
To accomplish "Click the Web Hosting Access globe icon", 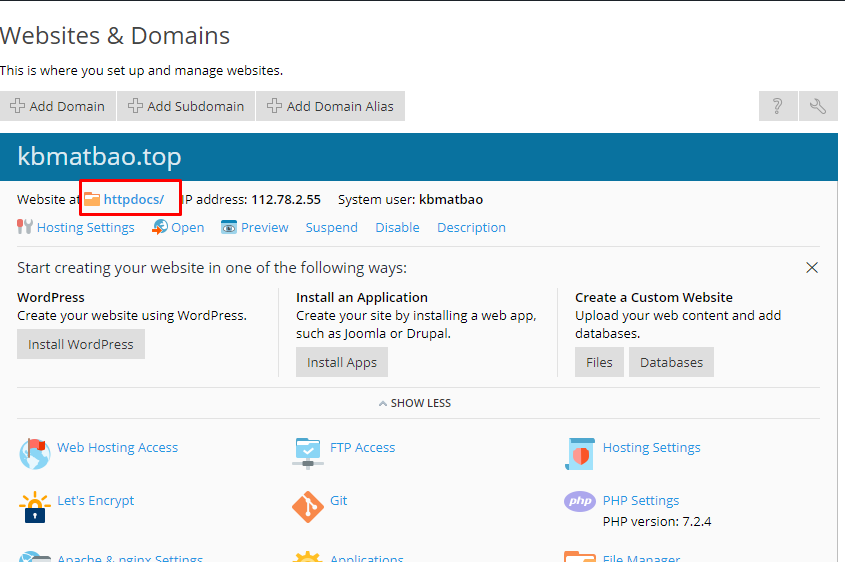I will [34, 452].
